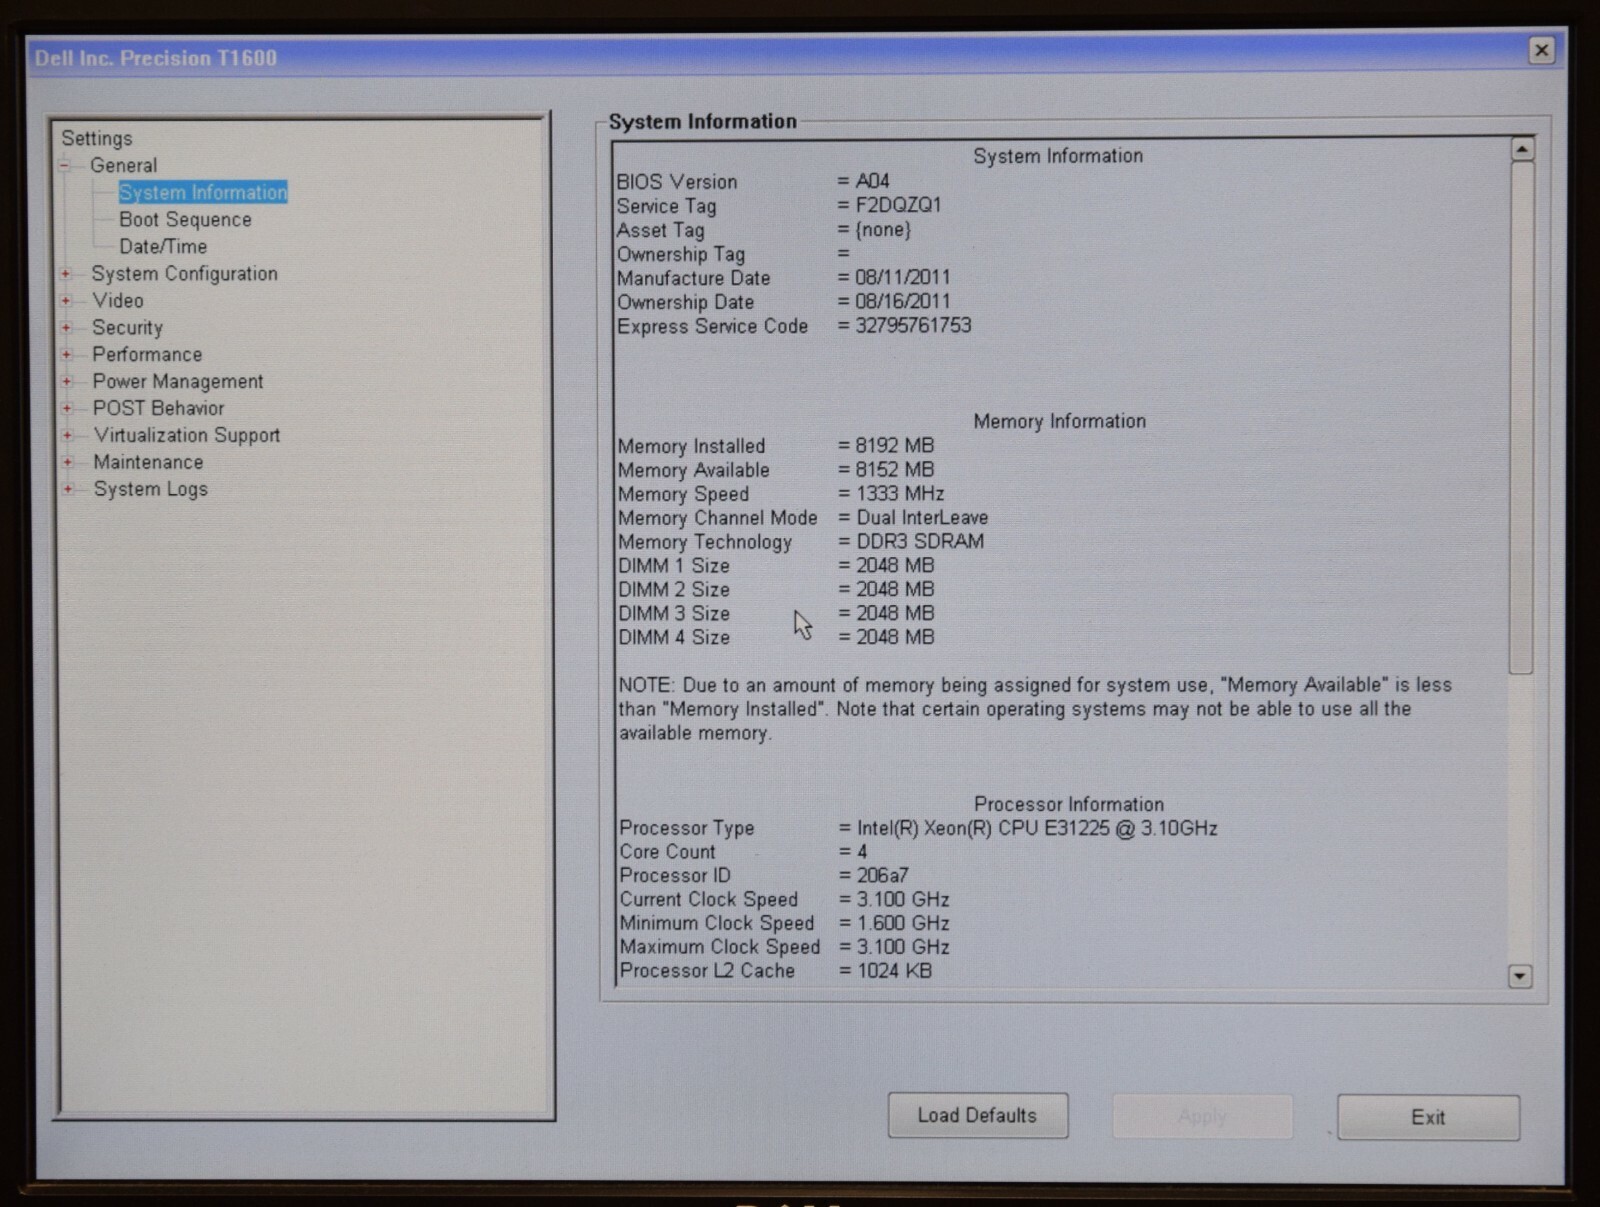
Task: Select the System Logs category
Action: (151, 490)
